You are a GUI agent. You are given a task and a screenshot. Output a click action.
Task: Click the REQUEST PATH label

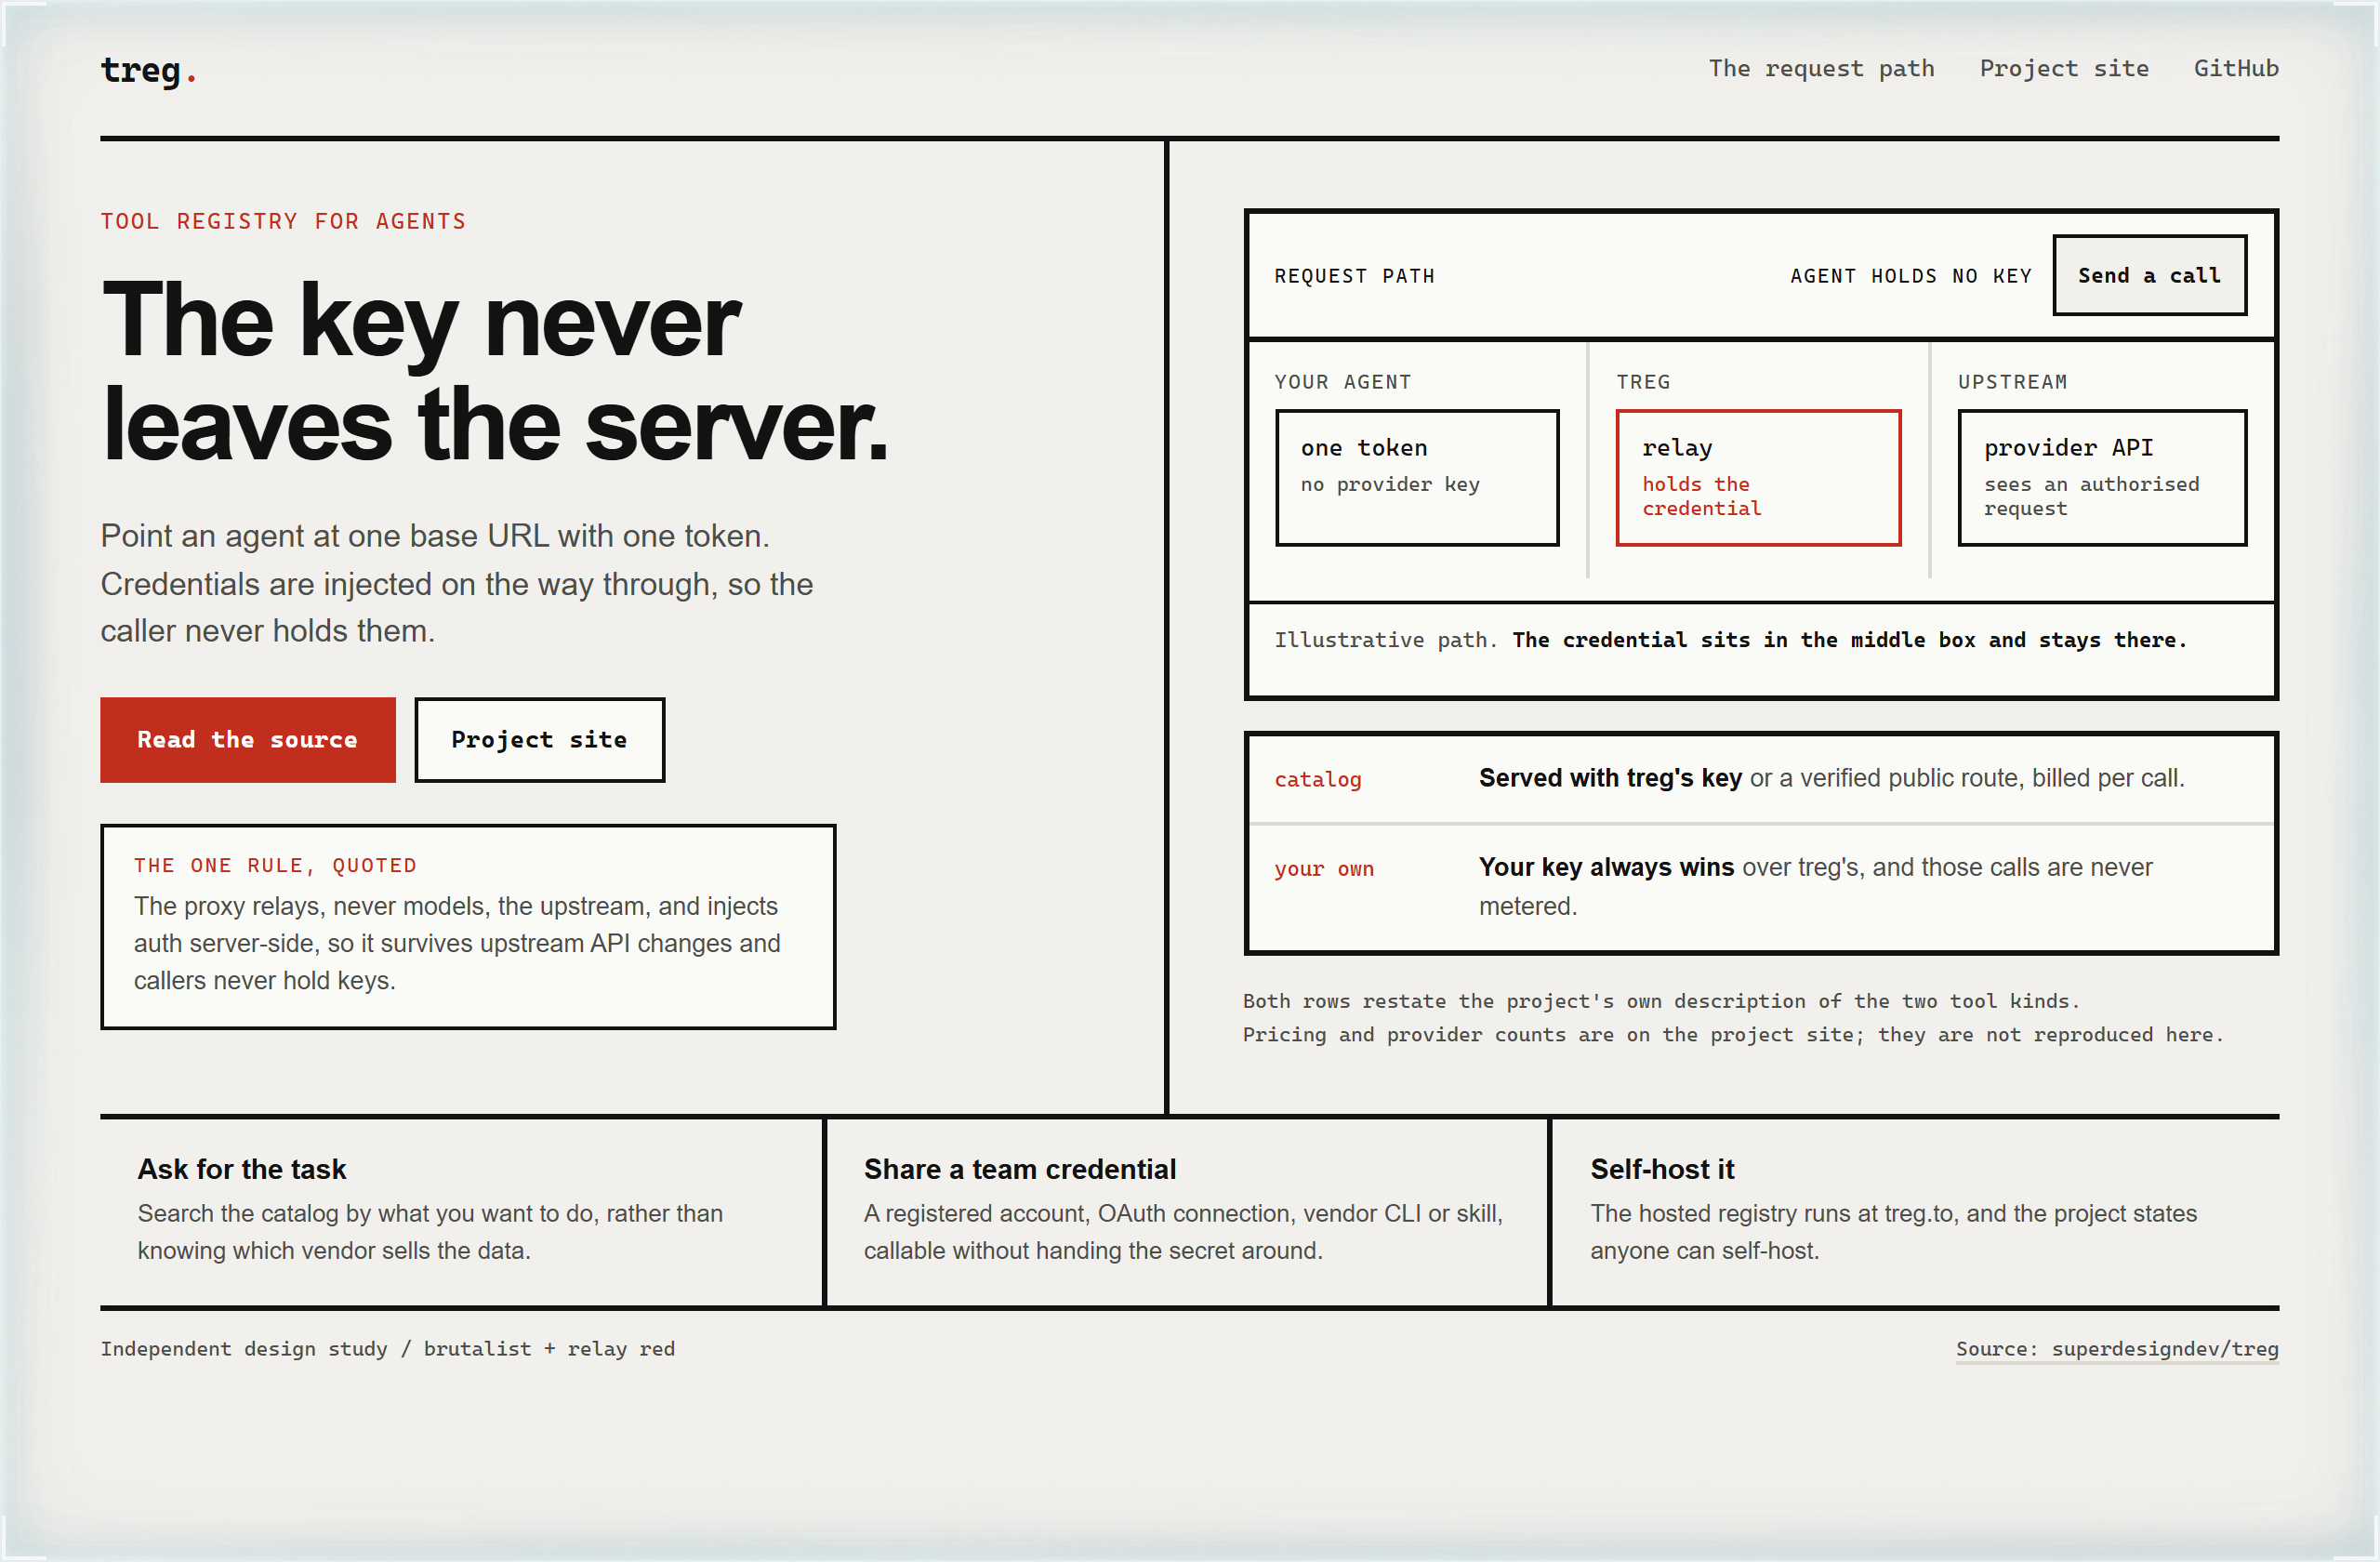point(1354,276)
